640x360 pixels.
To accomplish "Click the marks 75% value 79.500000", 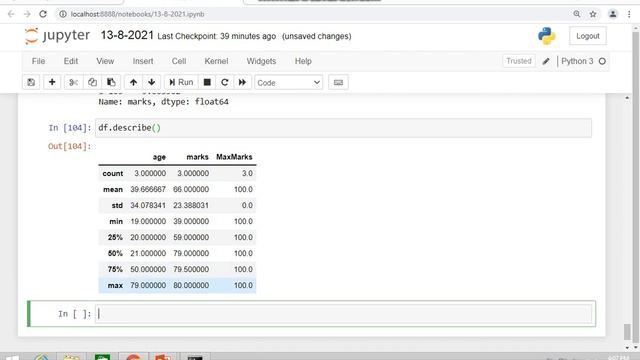I will pos(191,269).
